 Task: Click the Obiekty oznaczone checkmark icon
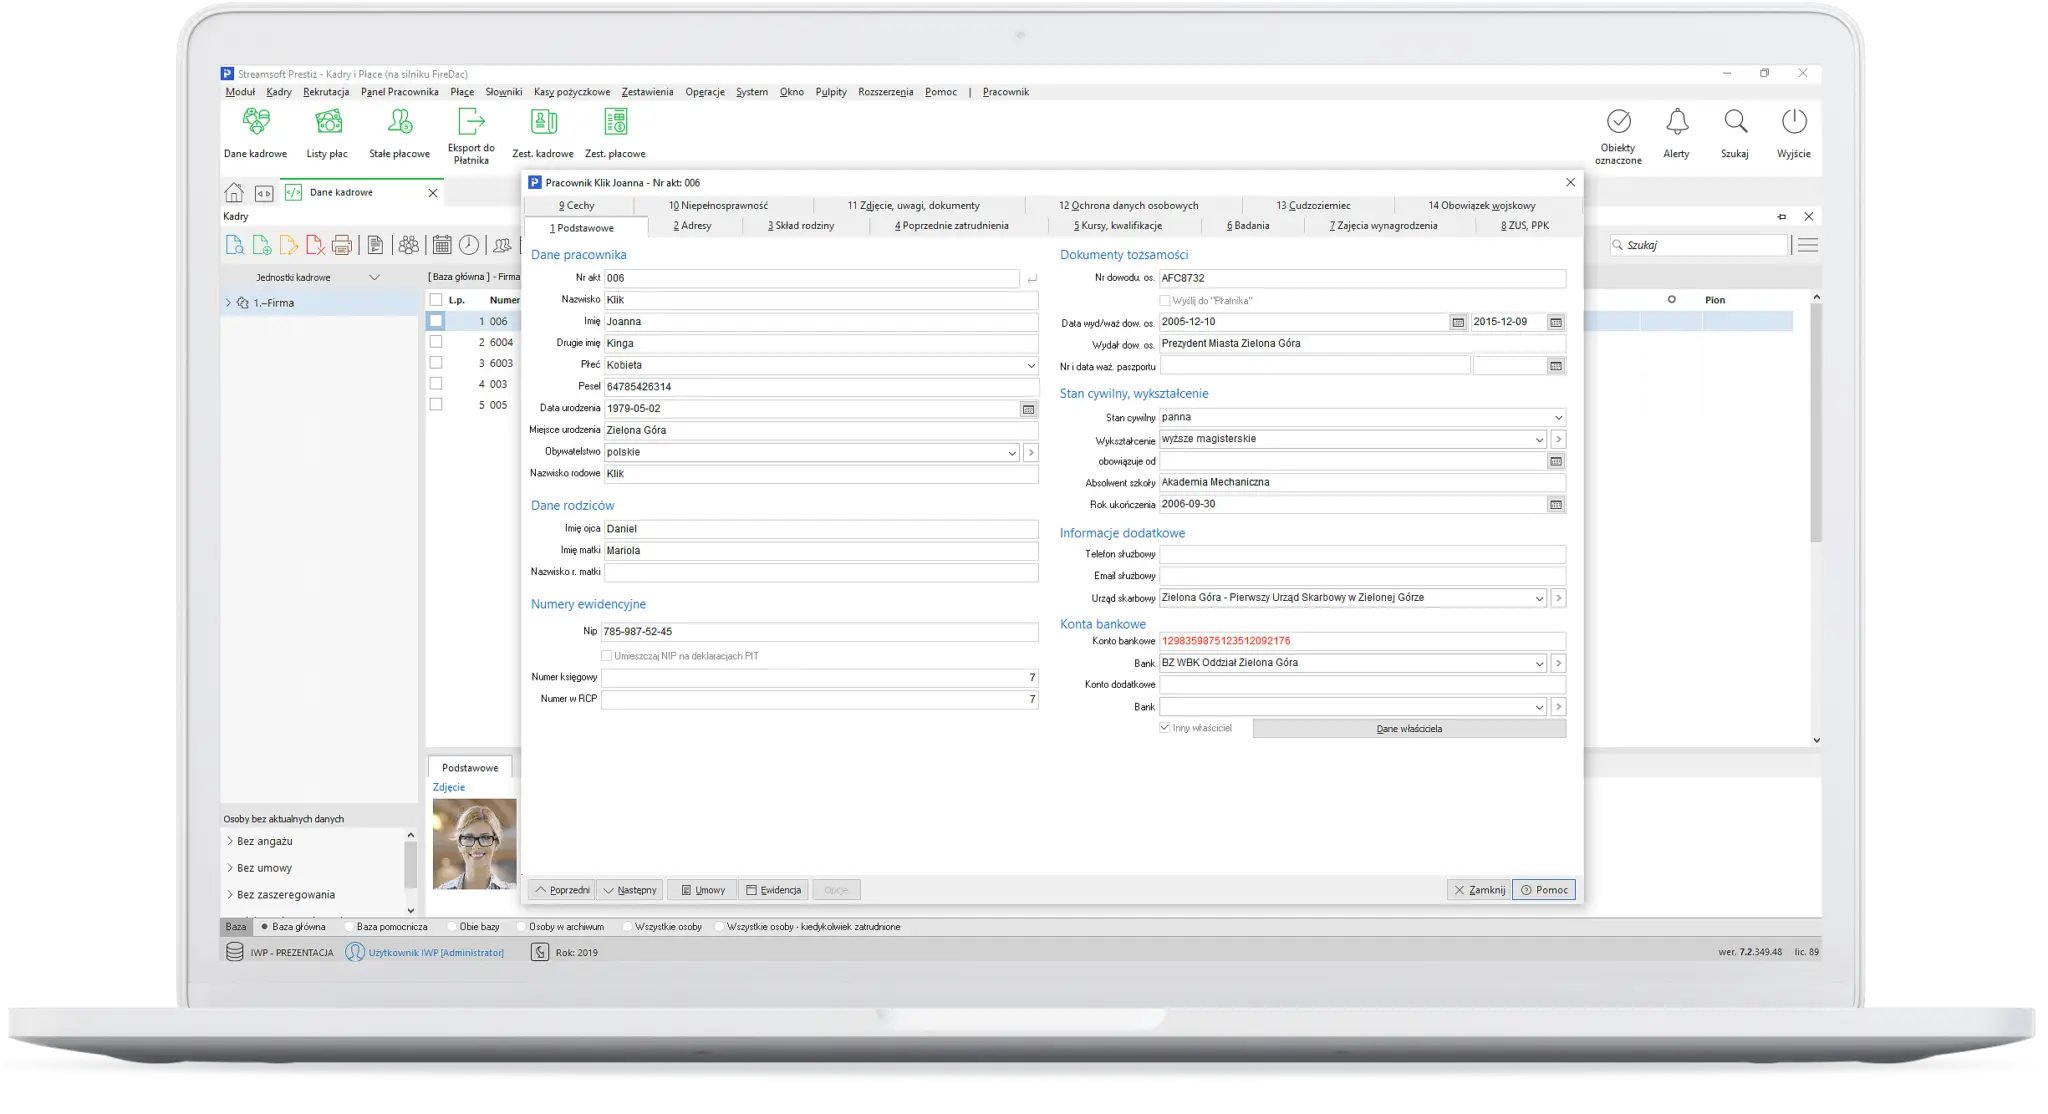1618,123
